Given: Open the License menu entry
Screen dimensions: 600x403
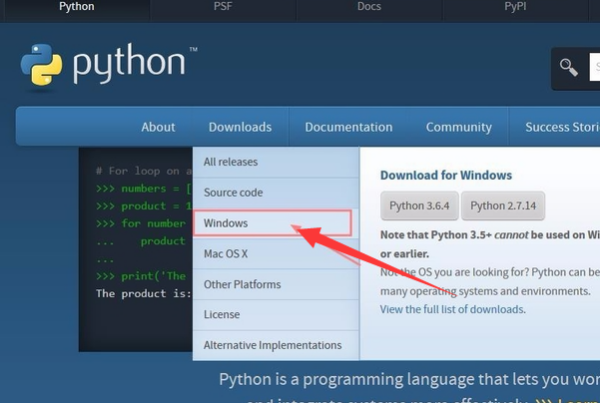Looking at the screenshot, I should (222, 315).
